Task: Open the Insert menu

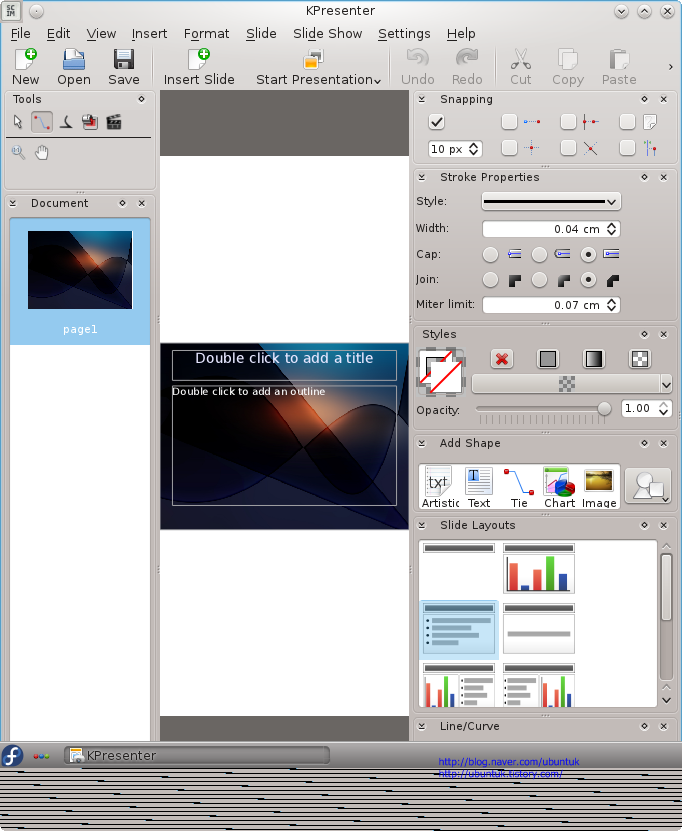Action: click(149, 33)
